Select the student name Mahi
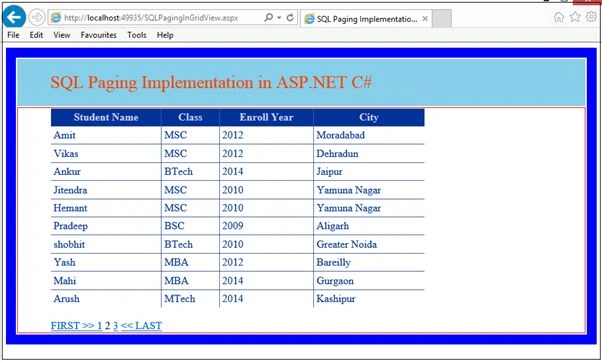The image size is (602, 361). [x=64, y=281]
